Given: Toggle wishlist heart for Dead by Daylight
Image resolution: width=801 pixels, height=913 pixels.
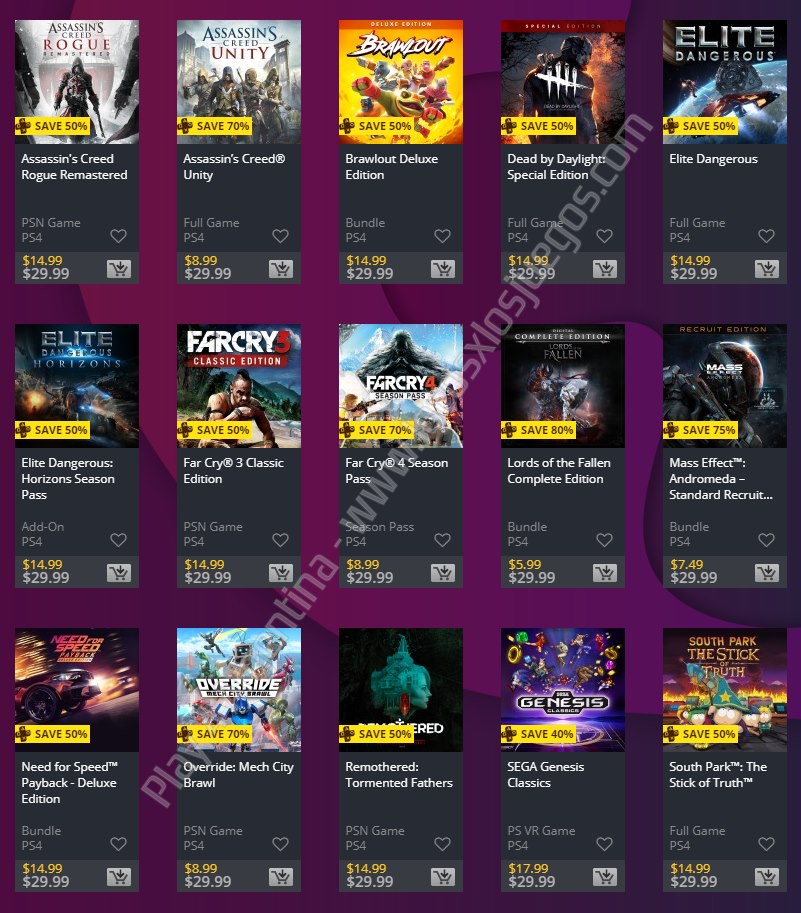Looking at the screenshot, I should pos(605,236).
